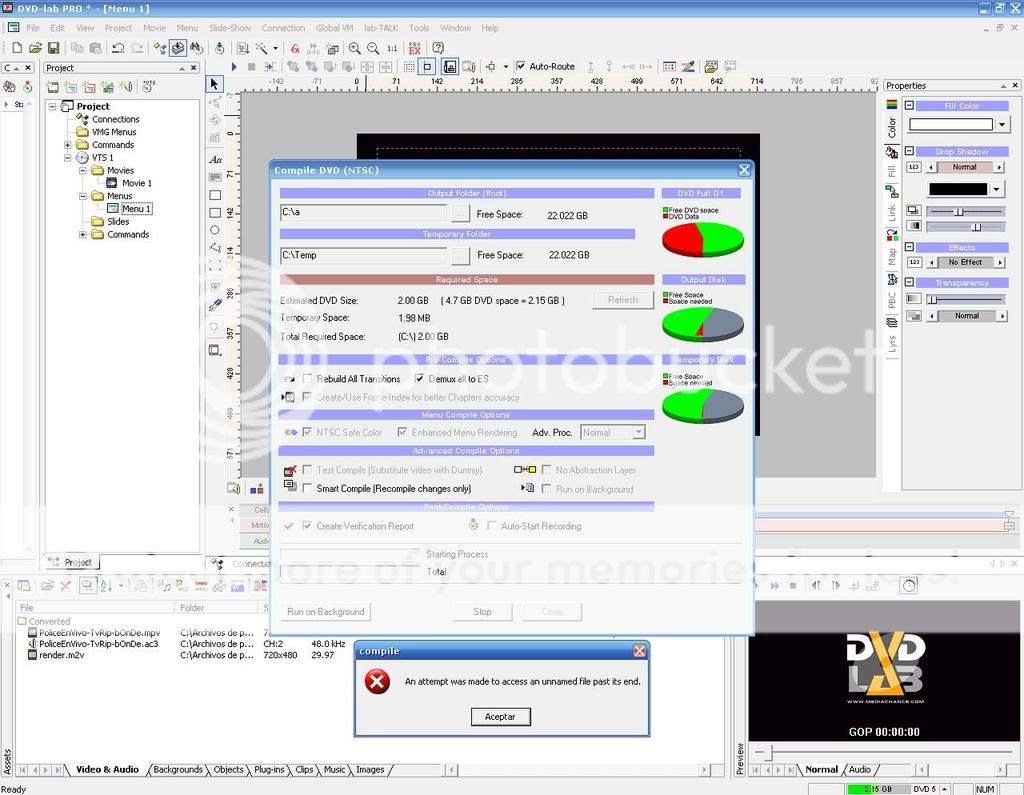1024x795 pixels.
Task: Toggle the Auto-Route checkbox
Action: point(520,66)
